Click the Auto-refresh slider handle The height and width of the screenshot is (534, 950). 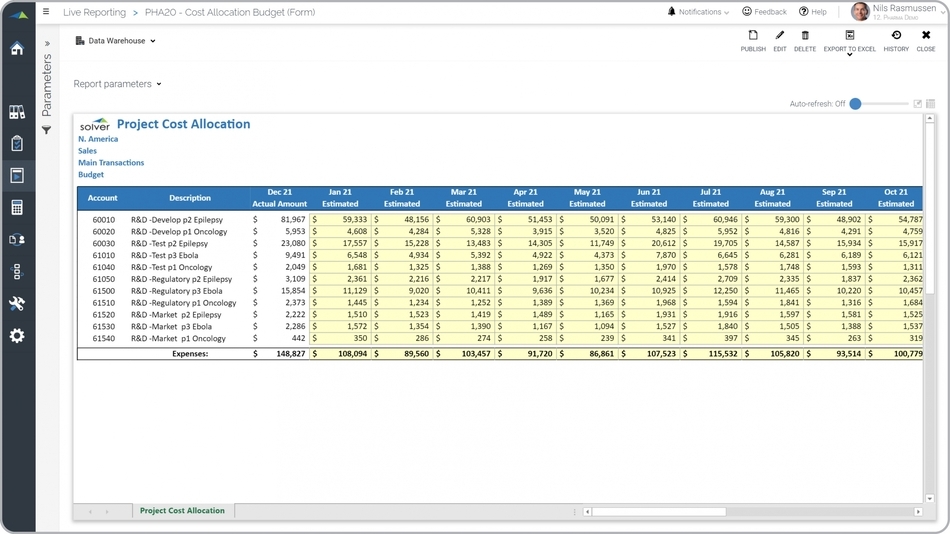pos(855,104)
